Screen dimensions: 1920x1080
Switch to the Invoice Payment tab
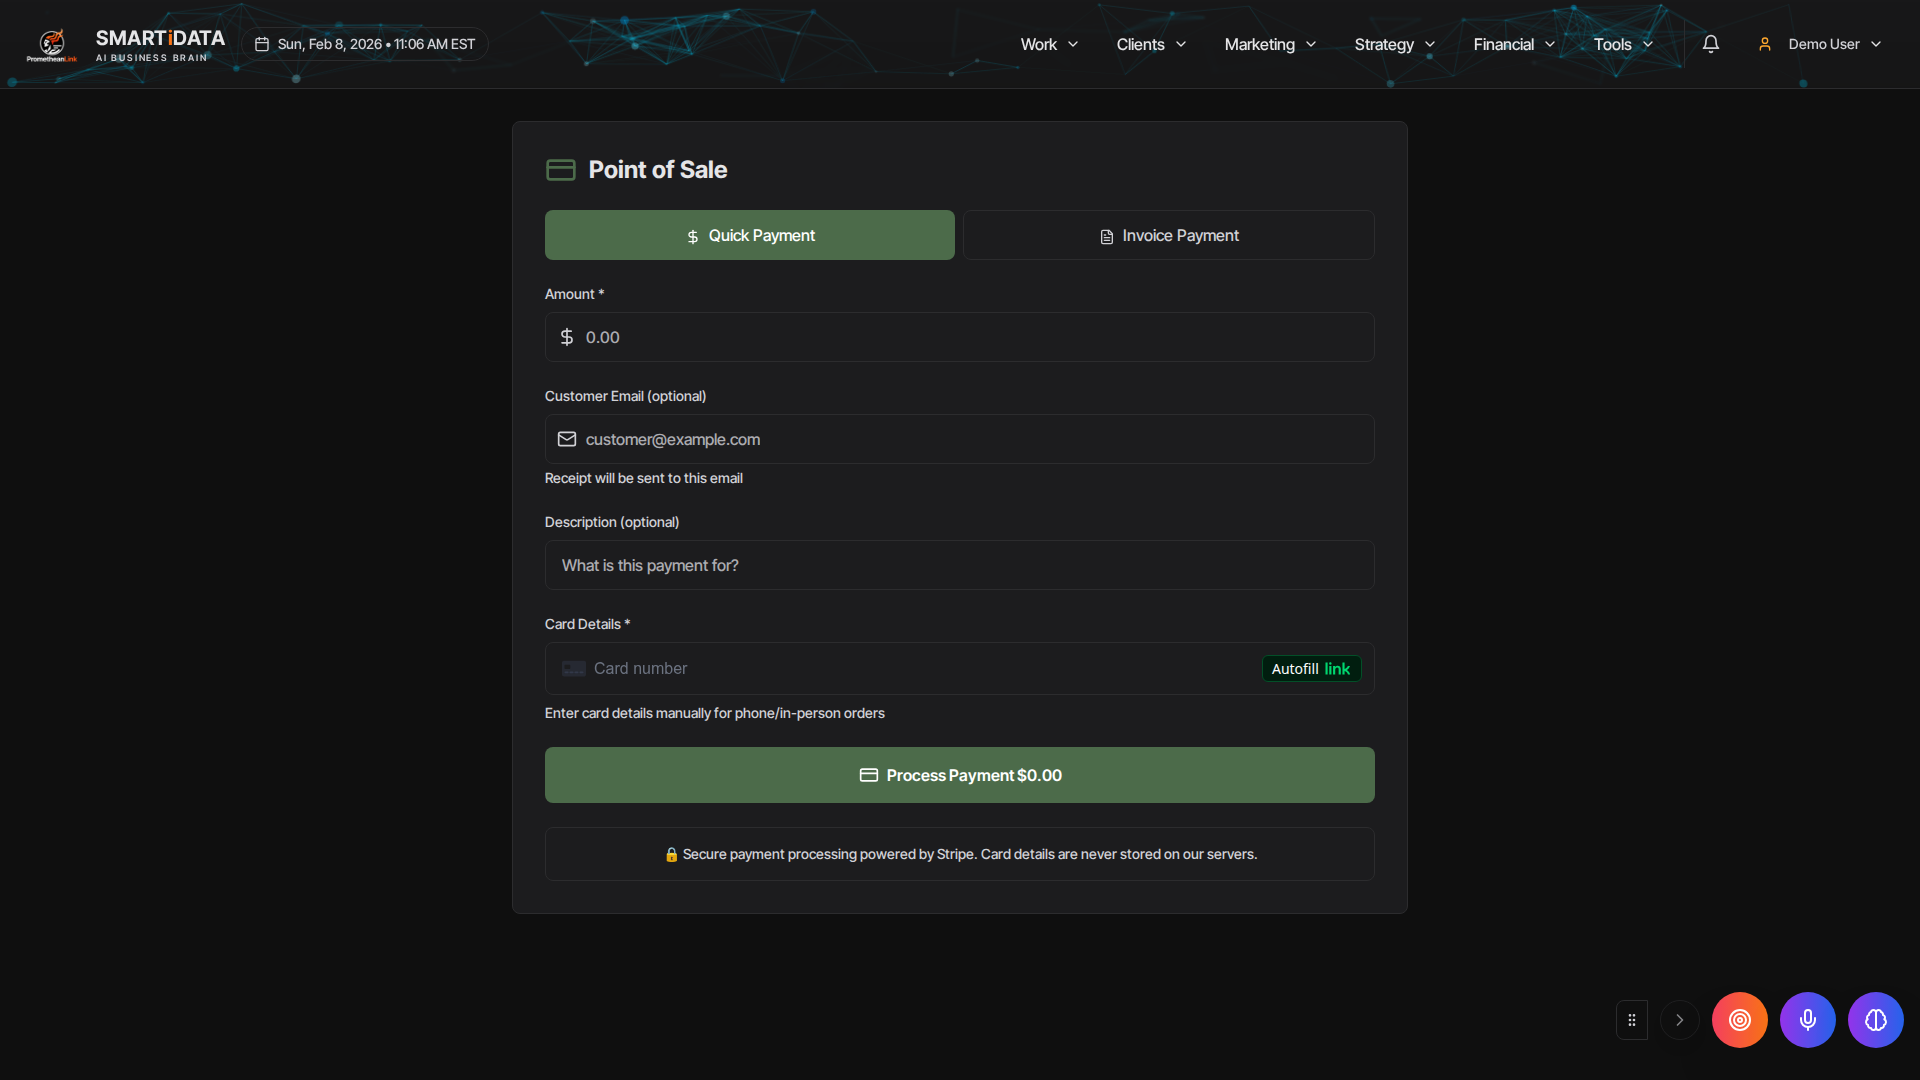(x=1168, y=235)
